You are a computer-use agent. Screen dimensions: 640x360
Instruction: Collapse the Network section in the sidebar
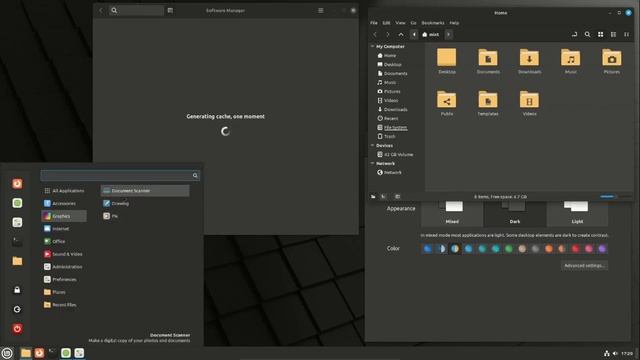[x=372, y=163]
